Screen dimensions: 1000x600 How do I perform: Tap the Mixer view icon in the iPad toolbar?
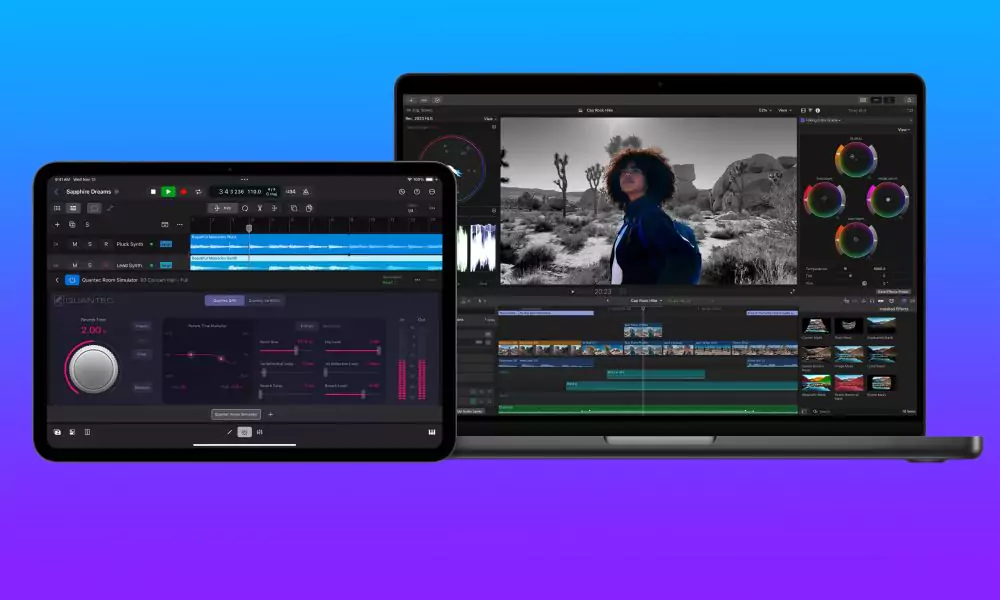pos(260,432)
